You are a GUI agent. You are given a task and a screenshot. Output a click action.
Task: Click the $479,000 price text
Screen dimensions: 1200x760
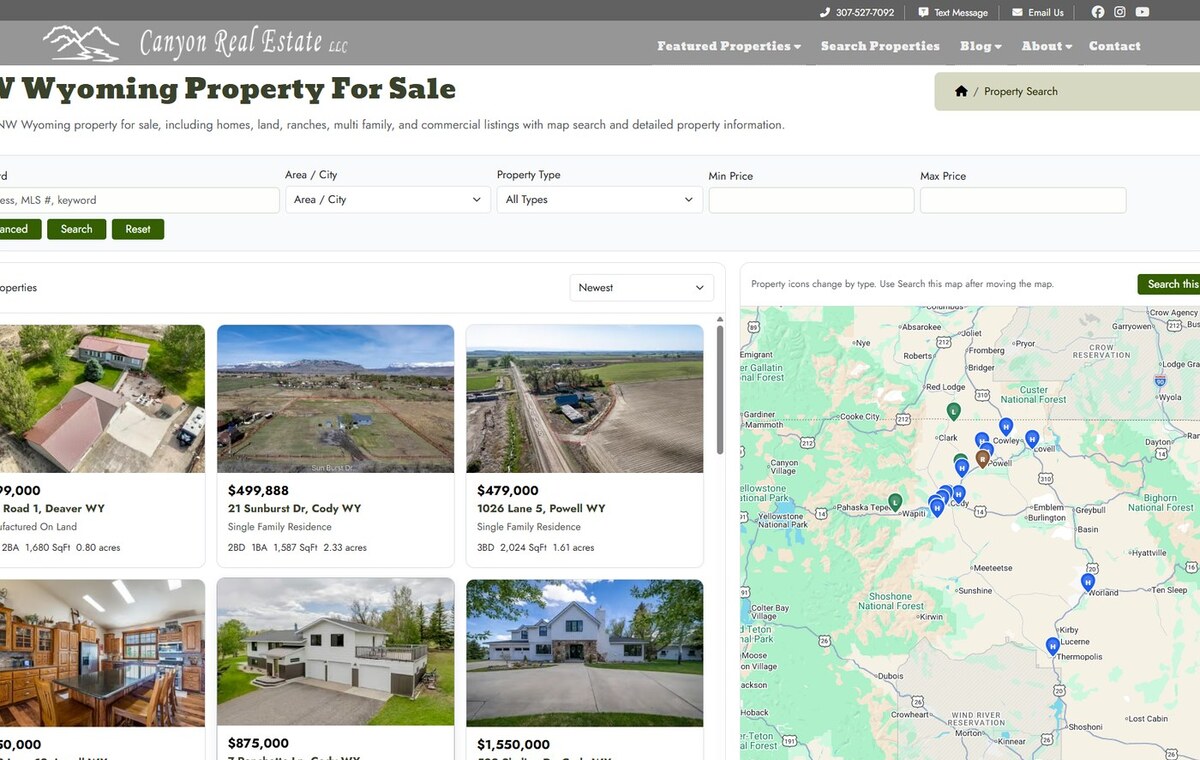pos(508,490)
